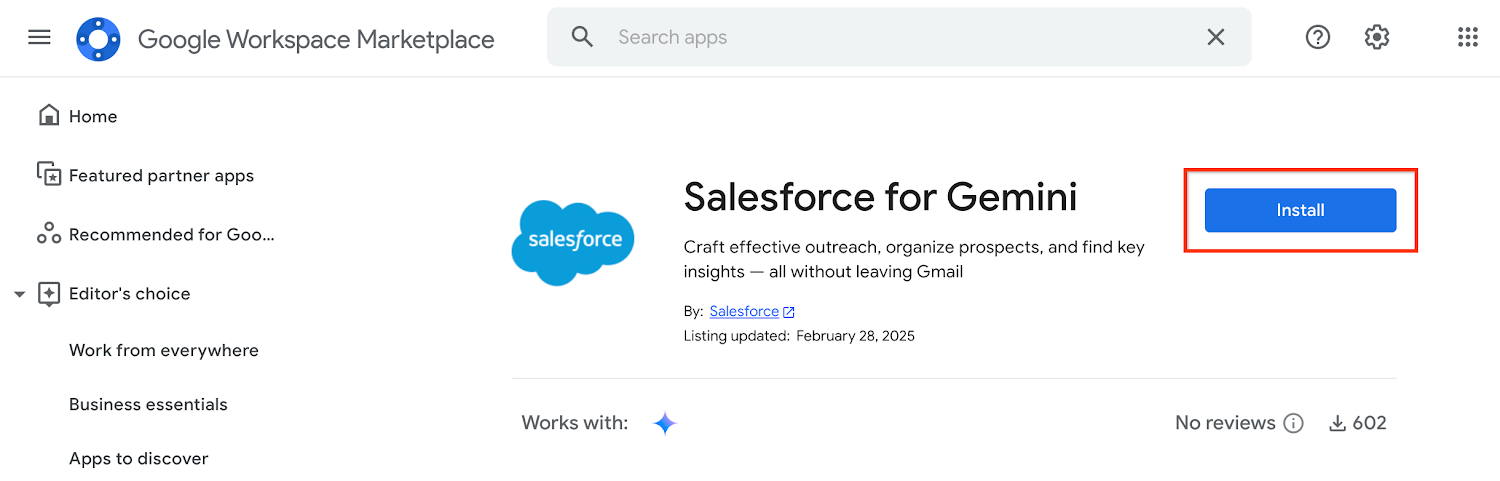
Task: Click the Salesforce cloud logo
Action: click(x=573, y=242)
